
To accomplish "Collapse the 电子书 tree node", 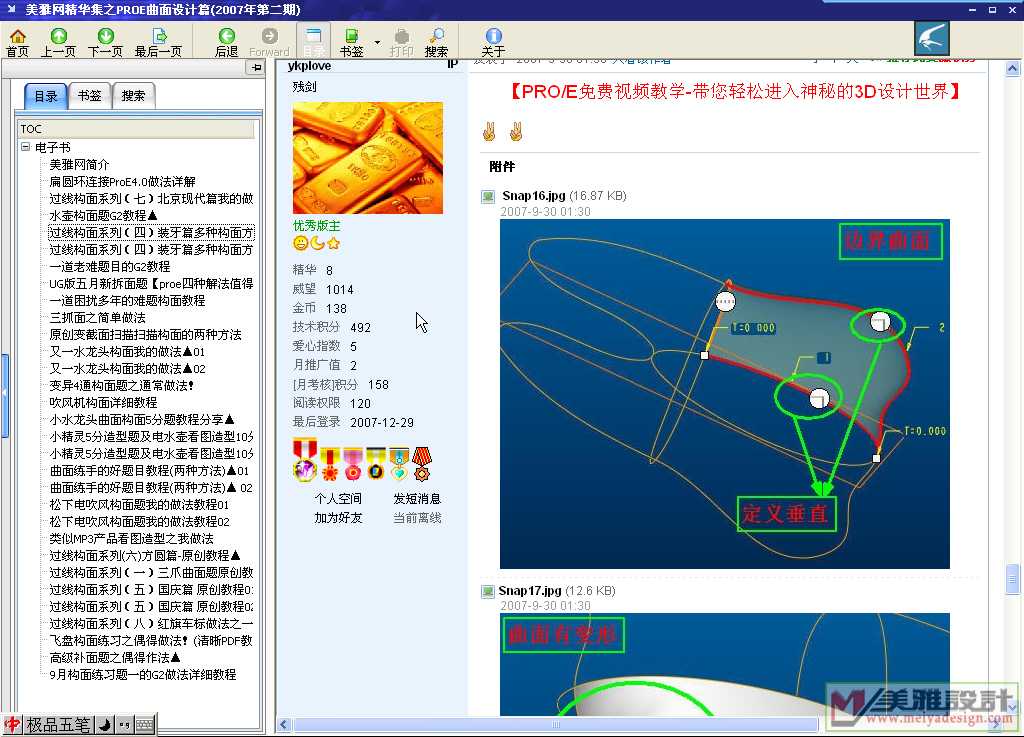I will (x=25, y=147).
